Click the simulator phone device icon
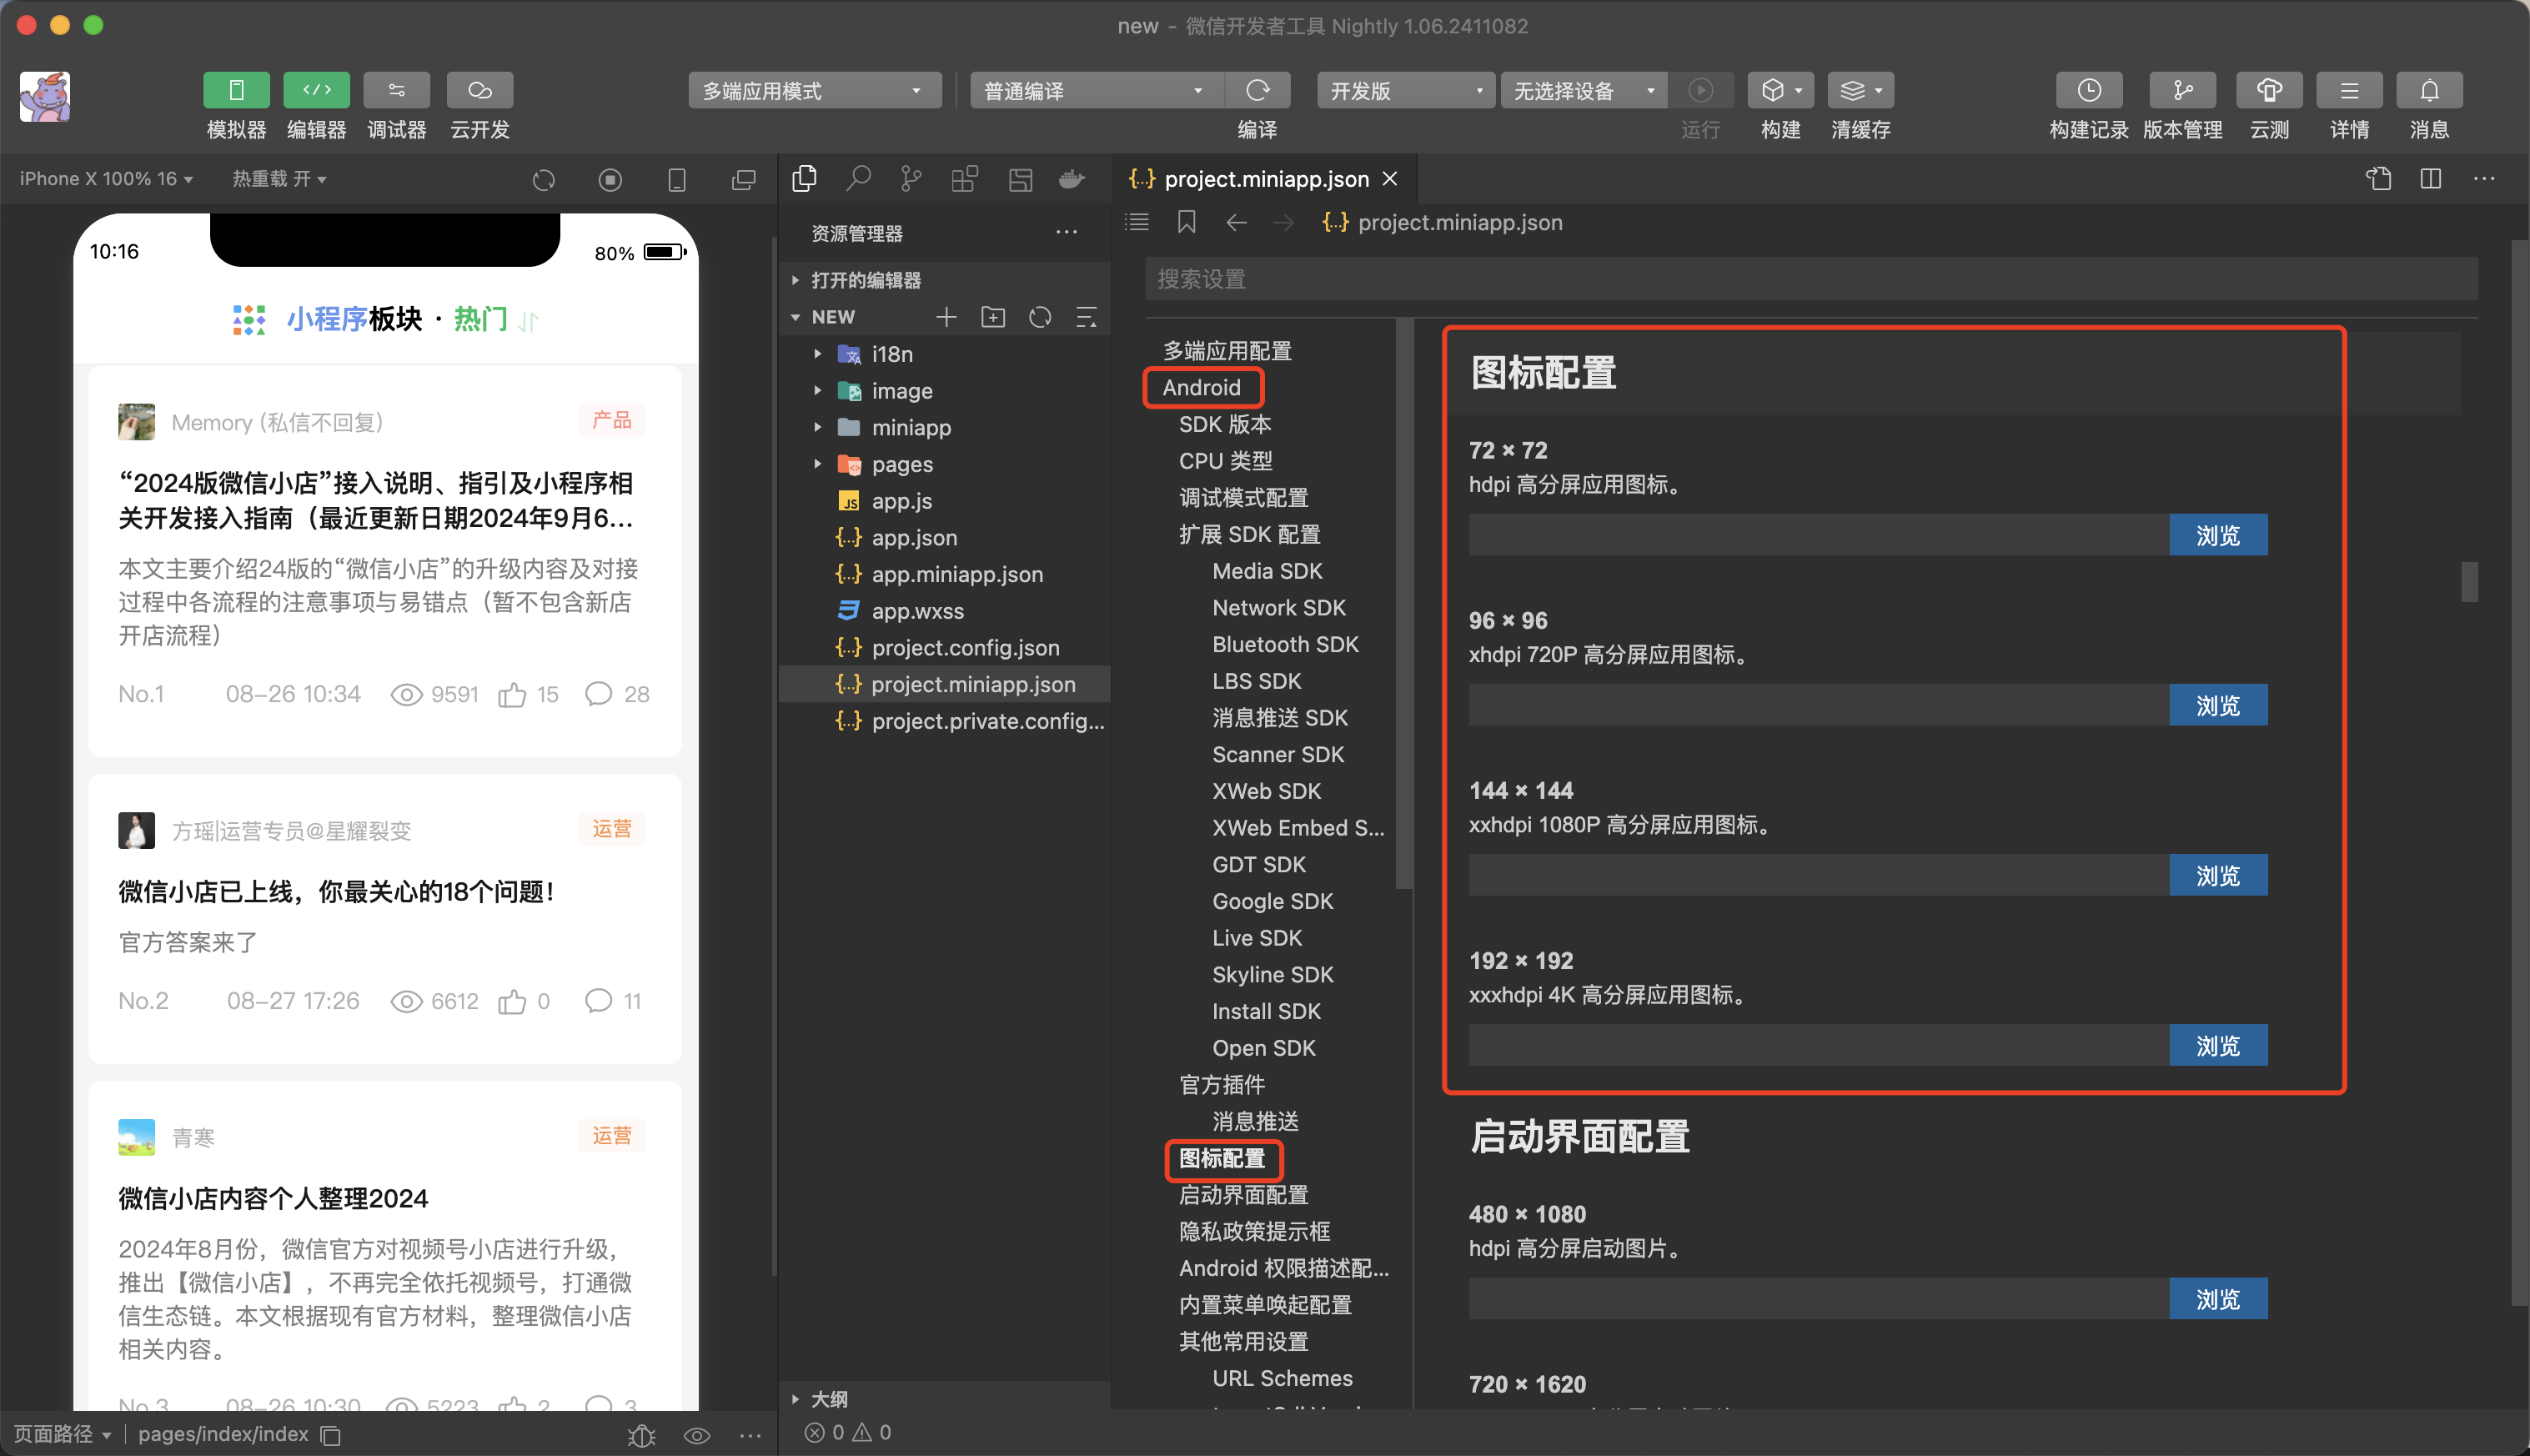The image size is (2530, 1456). click(x=677, y=180)
